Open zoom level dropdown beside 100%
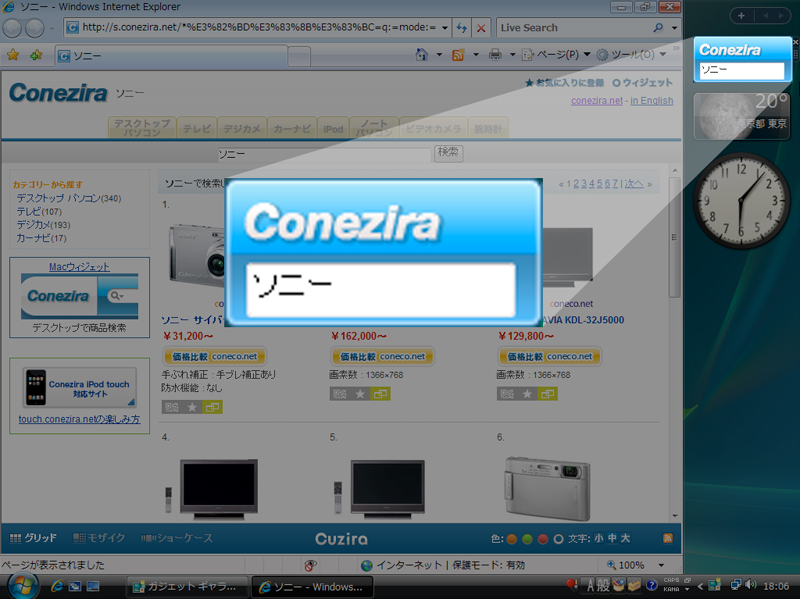The height and width of the screenshot is (599, 800). click(661, 565)
